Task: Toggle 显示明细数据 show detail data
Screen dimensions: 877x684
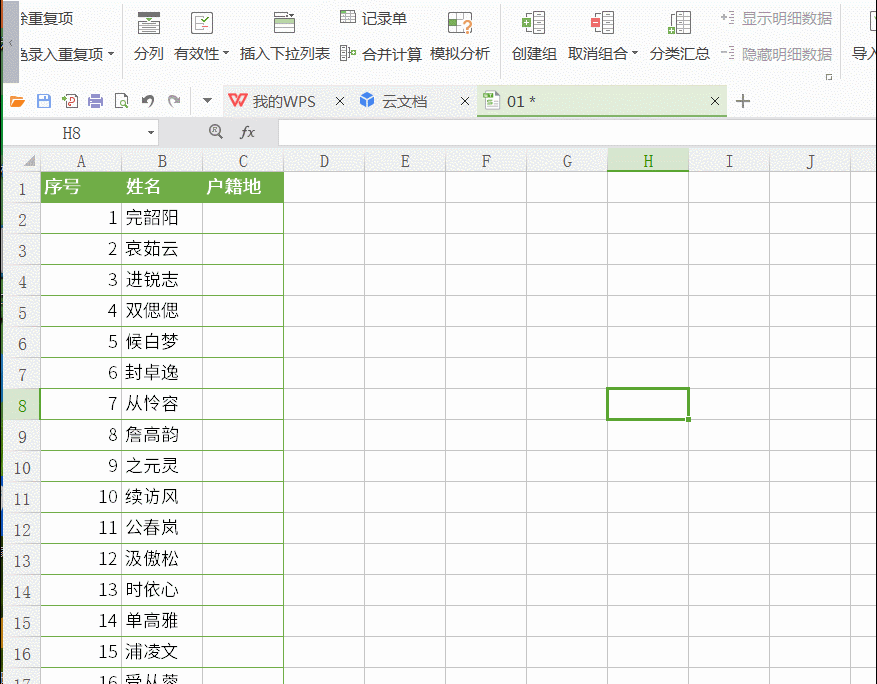Action: [x=789, y=17]
